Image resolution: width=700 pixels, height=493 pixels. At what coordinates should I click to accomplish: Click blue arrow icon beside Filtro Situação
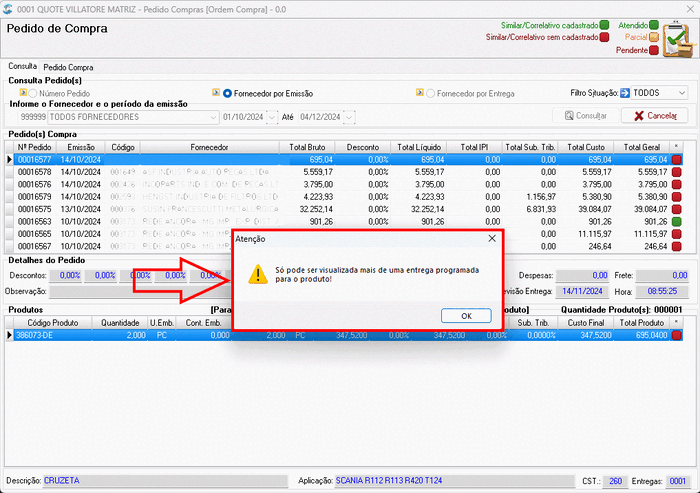625,93
